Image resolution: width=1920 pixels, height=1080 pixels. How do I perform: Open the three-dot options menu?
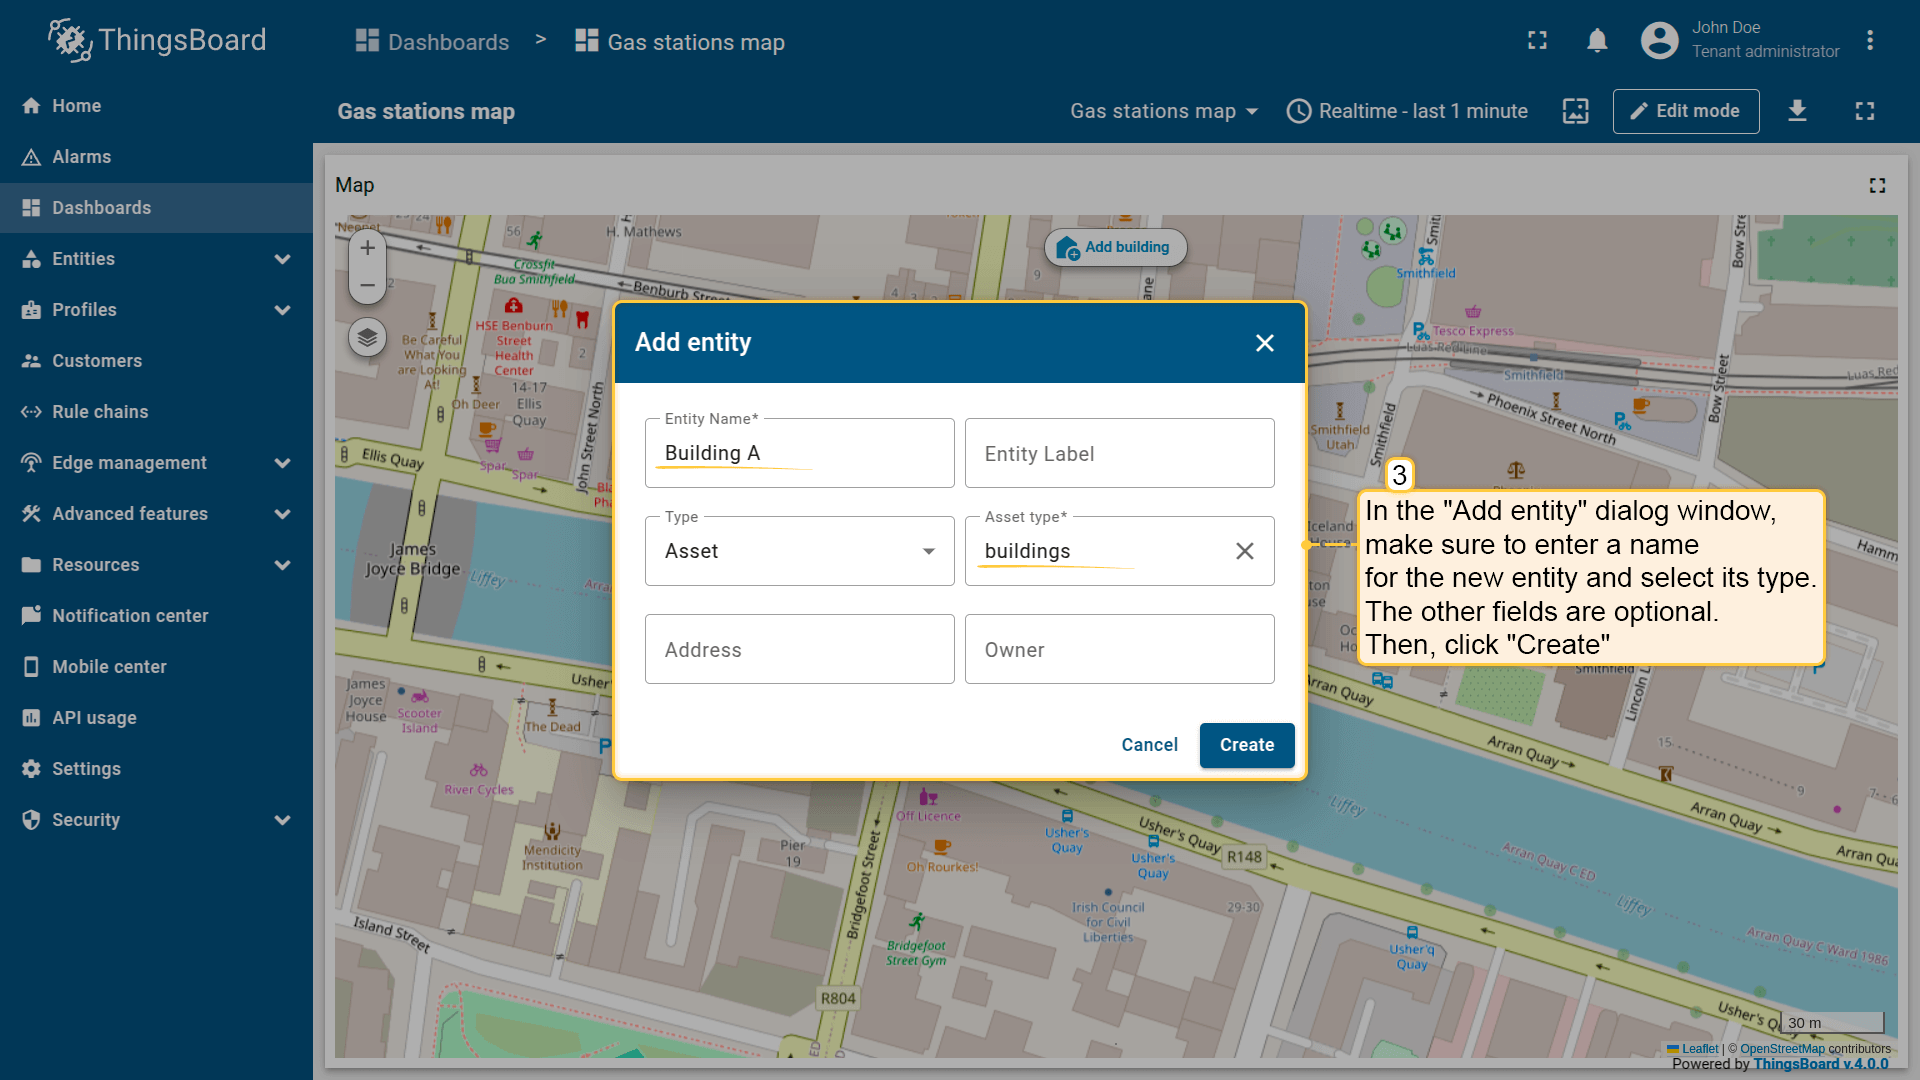[1869, 41]
